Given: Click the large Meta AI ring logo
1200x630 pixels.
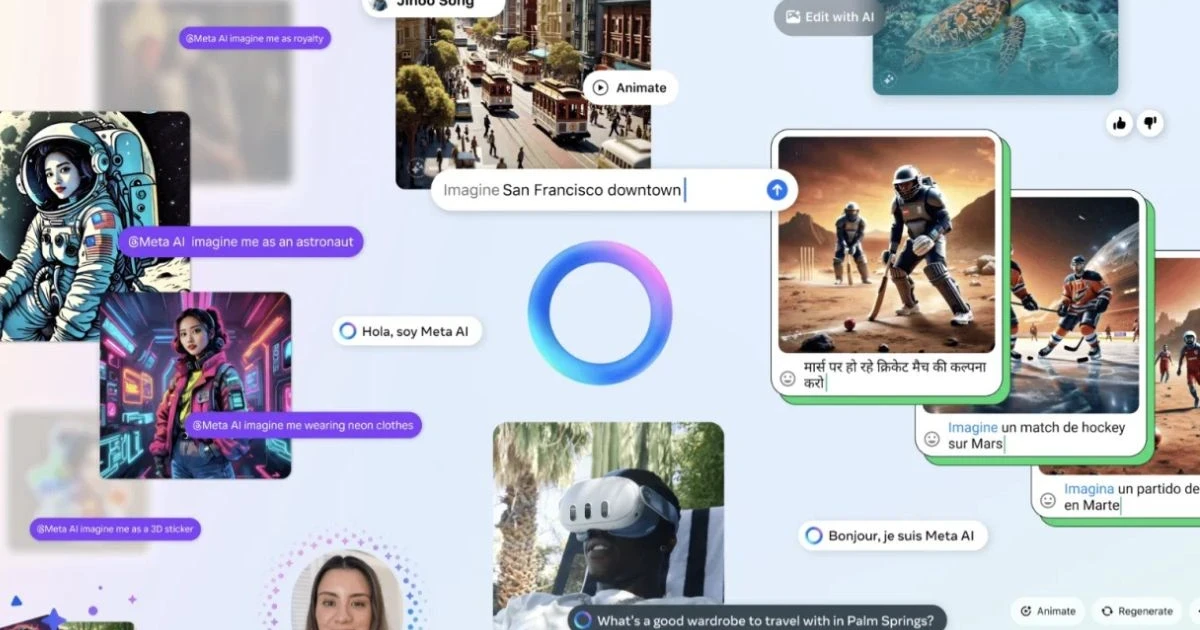Looking at the screenshot, I should pos(600,312).
